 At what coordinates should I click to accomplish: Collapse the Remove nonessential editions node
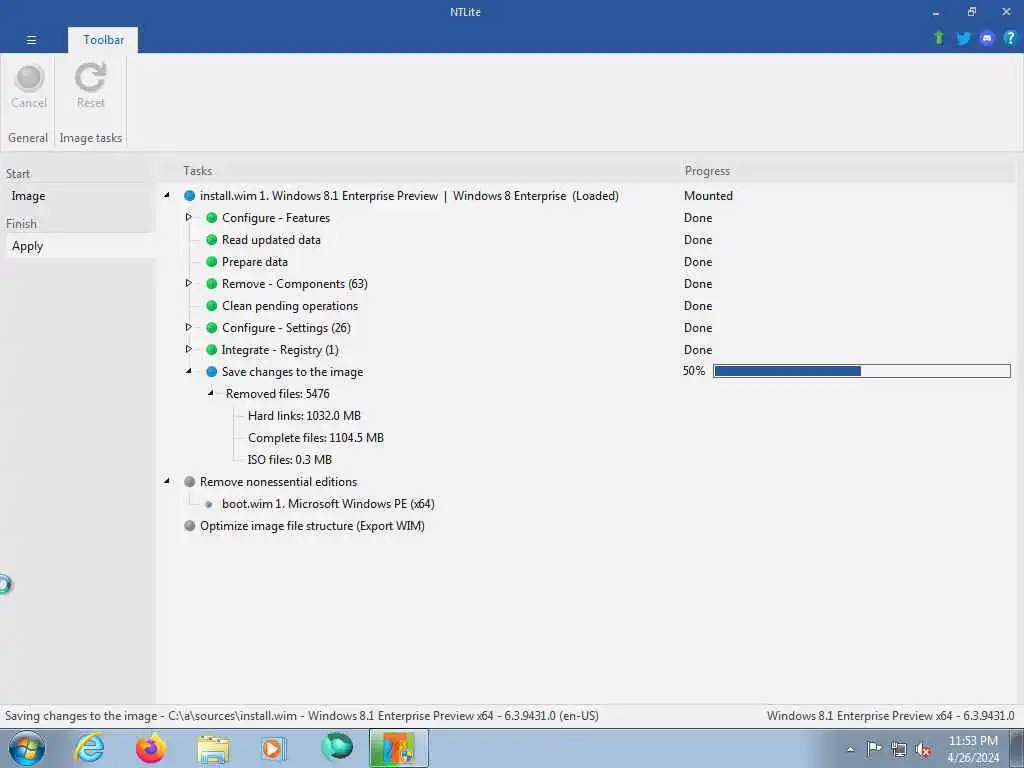pos(167,481)
